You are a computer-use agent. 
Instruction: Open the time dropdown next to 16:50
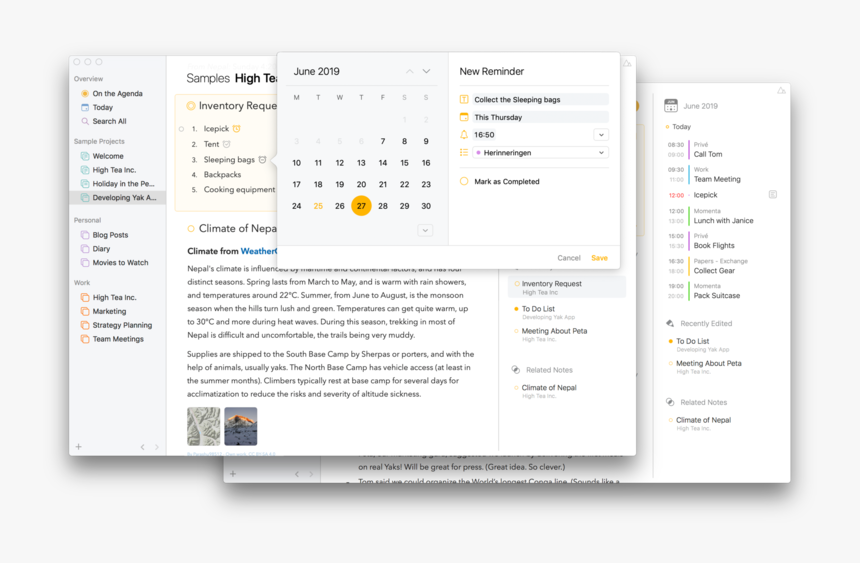[x=601, y=134]
